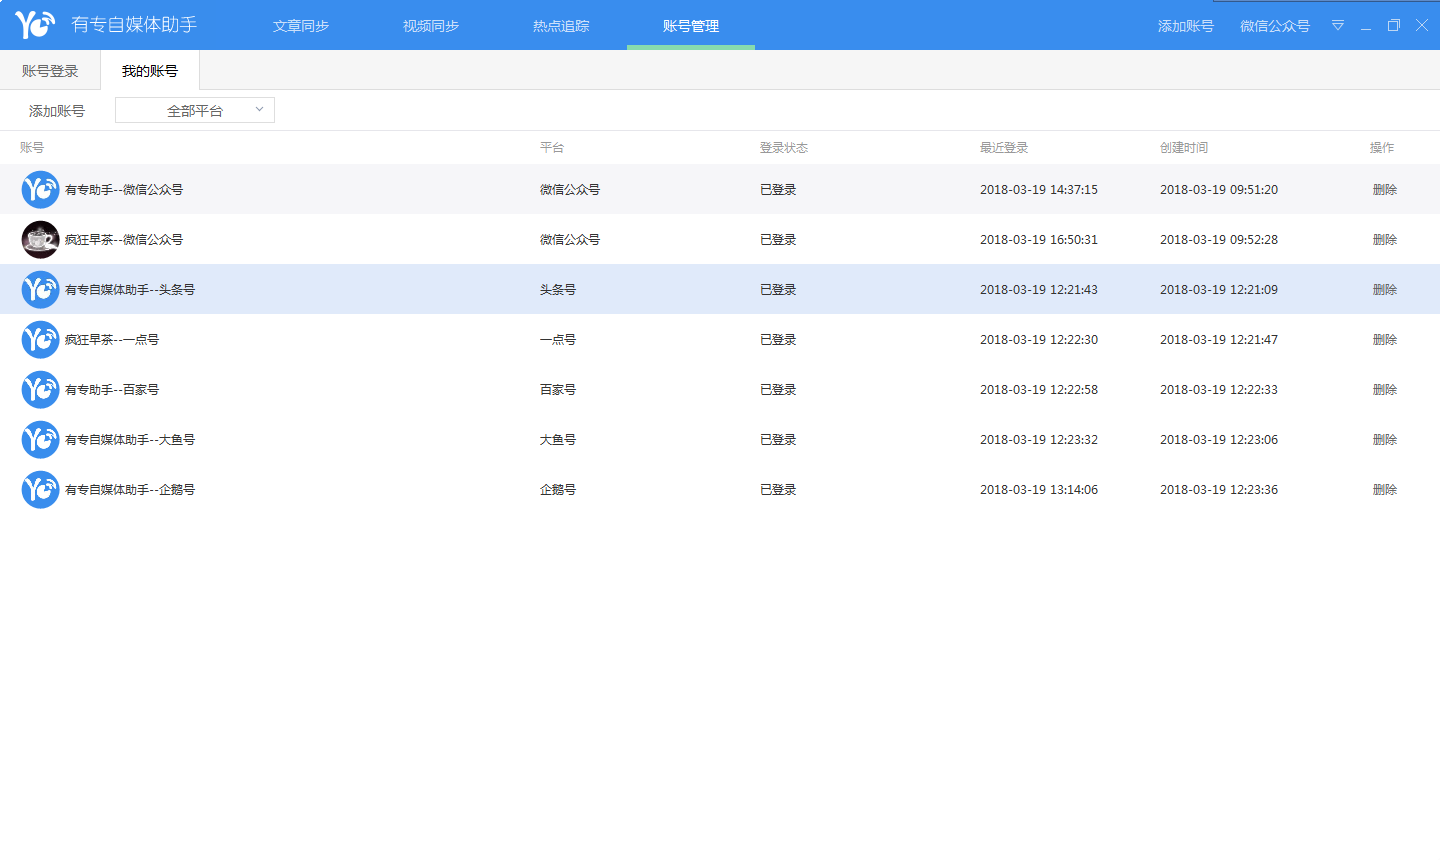Viewport: 1440px width, 860px height.
Task: Open the title bar triangle dropdown menu
Action: [x=1337, y=26]
